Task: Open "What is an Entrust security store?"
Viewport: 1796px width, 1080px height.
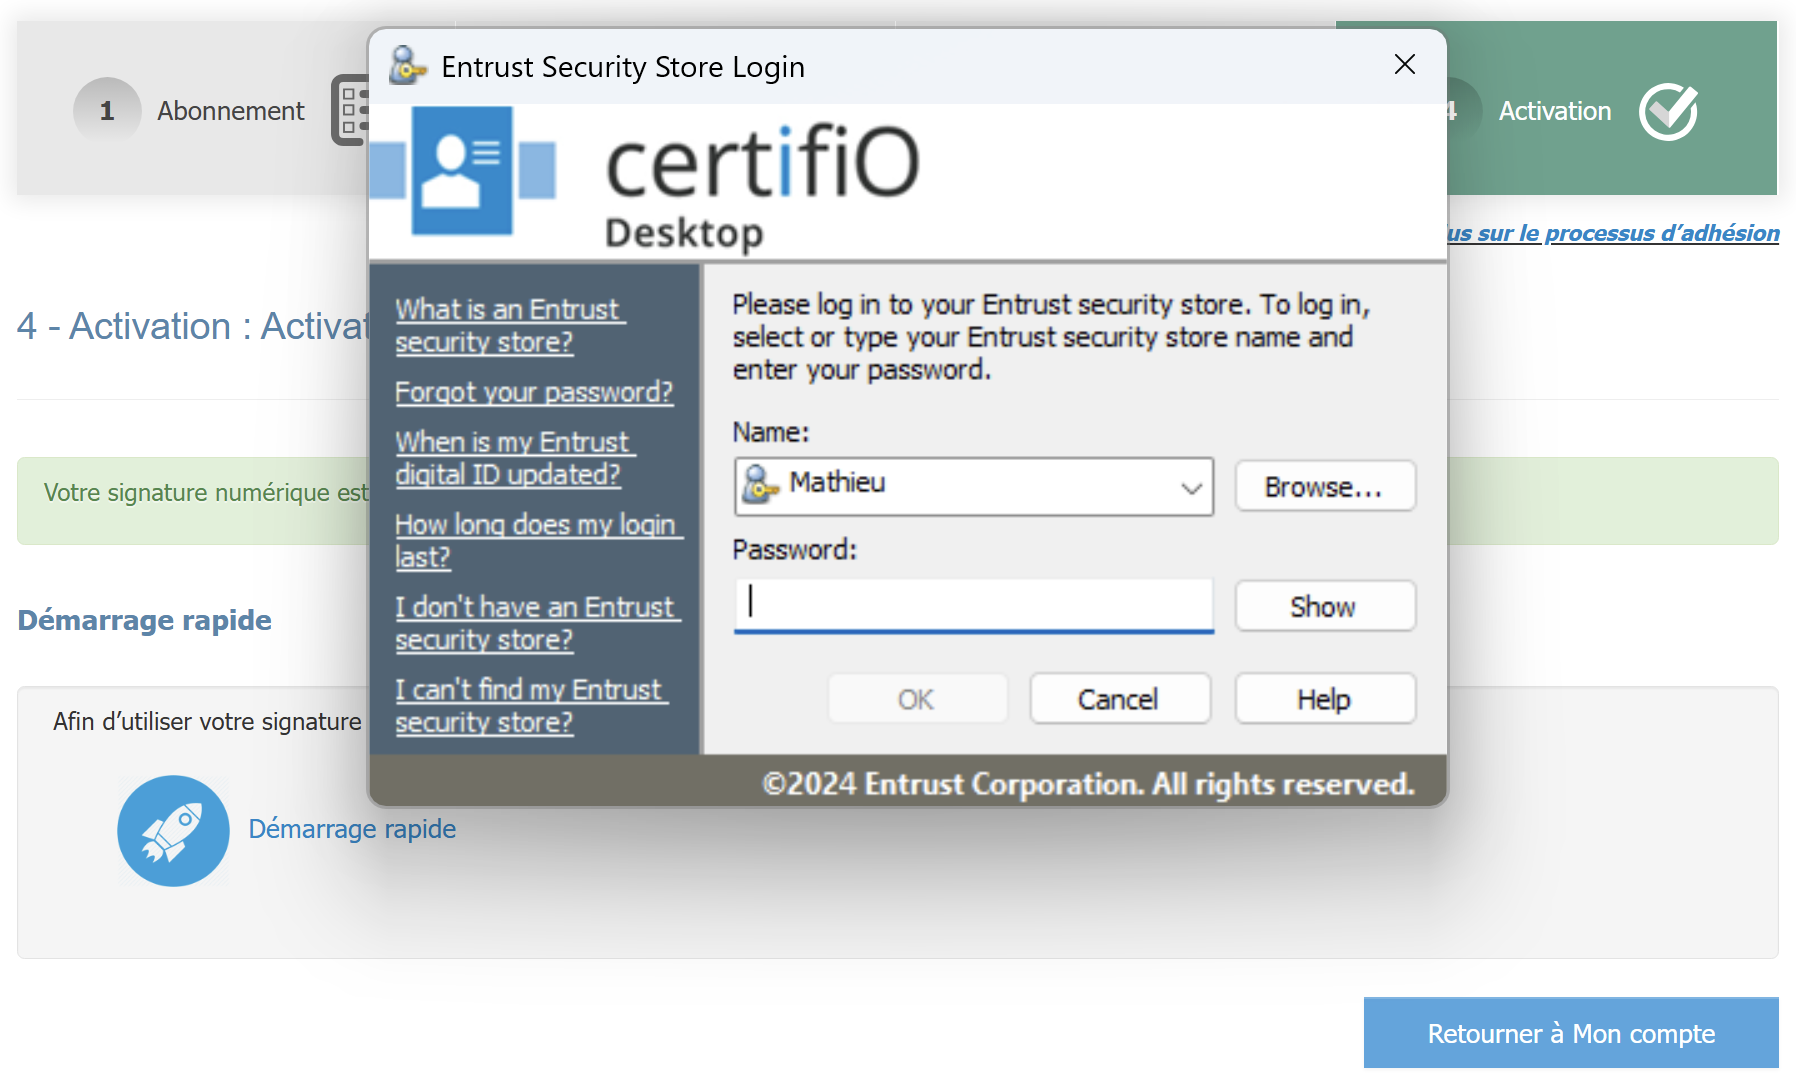Action: [x=508, y=326]
